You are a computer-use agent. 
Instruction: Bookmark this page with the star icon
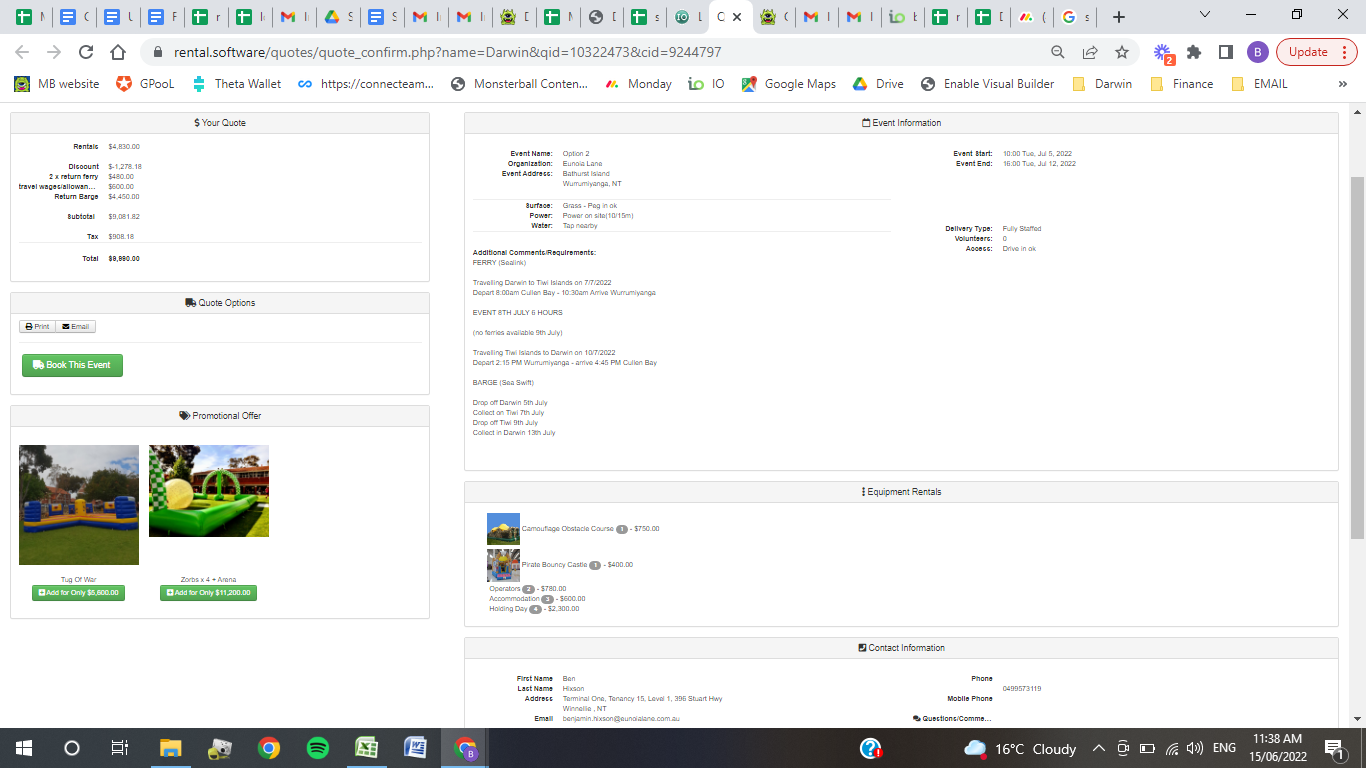coord(1122,52)
